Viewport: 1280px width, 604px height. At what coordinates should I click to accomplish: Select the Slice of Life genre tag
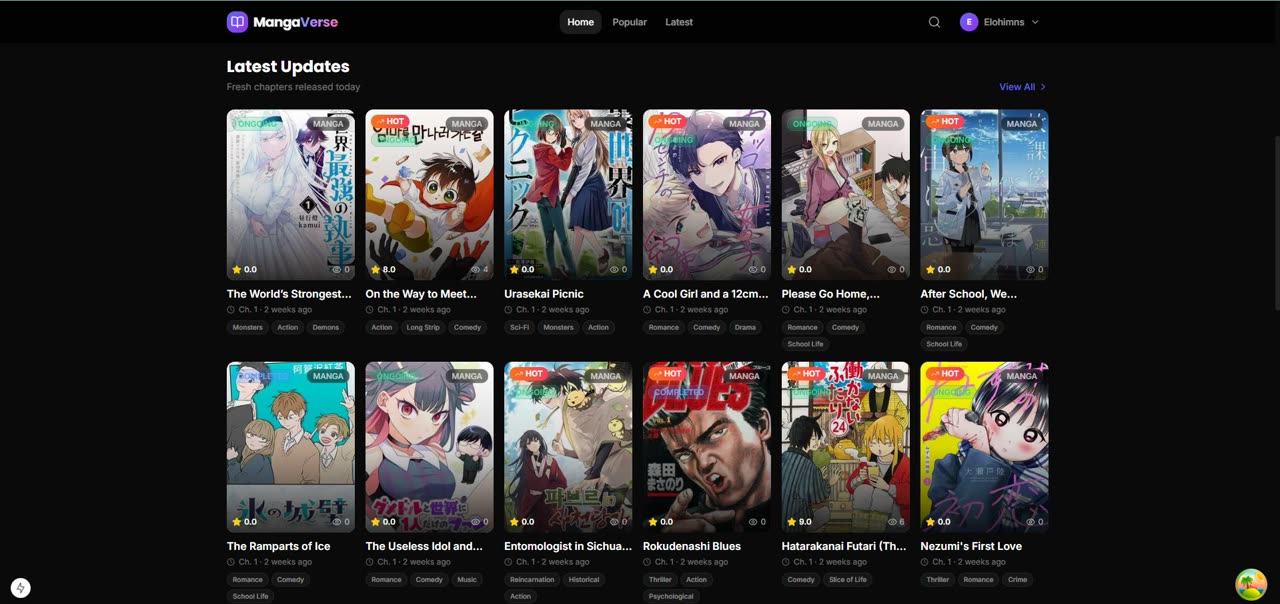[x=848, y=579]
